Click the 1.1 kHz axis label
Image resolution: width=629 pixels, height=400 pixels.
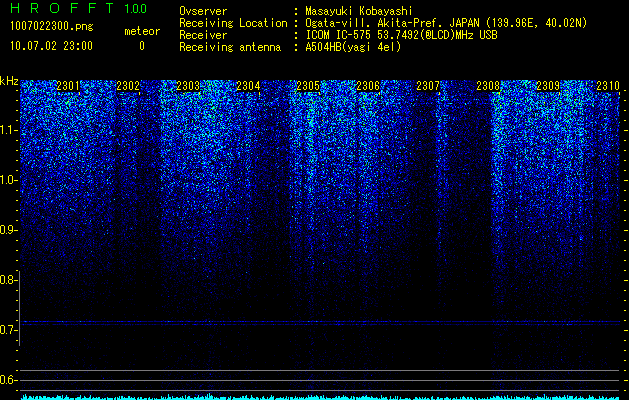coord(8,130)
